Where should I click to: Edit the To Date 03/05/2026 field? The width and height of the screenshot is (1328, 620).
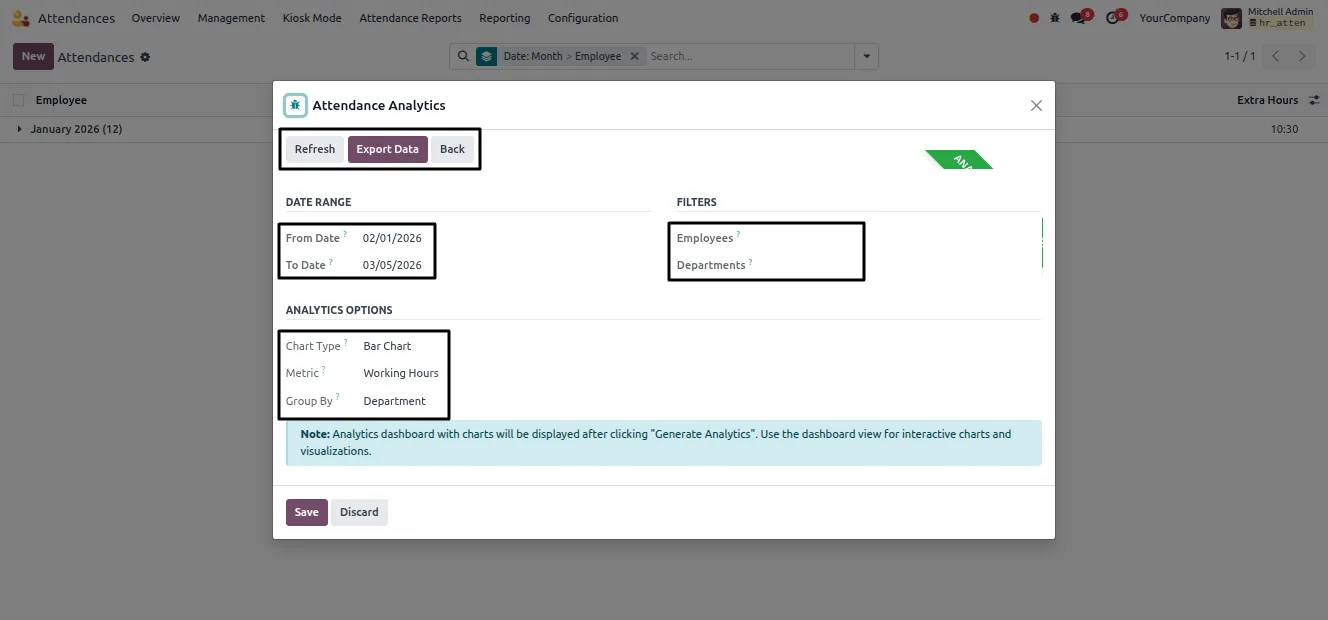392,265
